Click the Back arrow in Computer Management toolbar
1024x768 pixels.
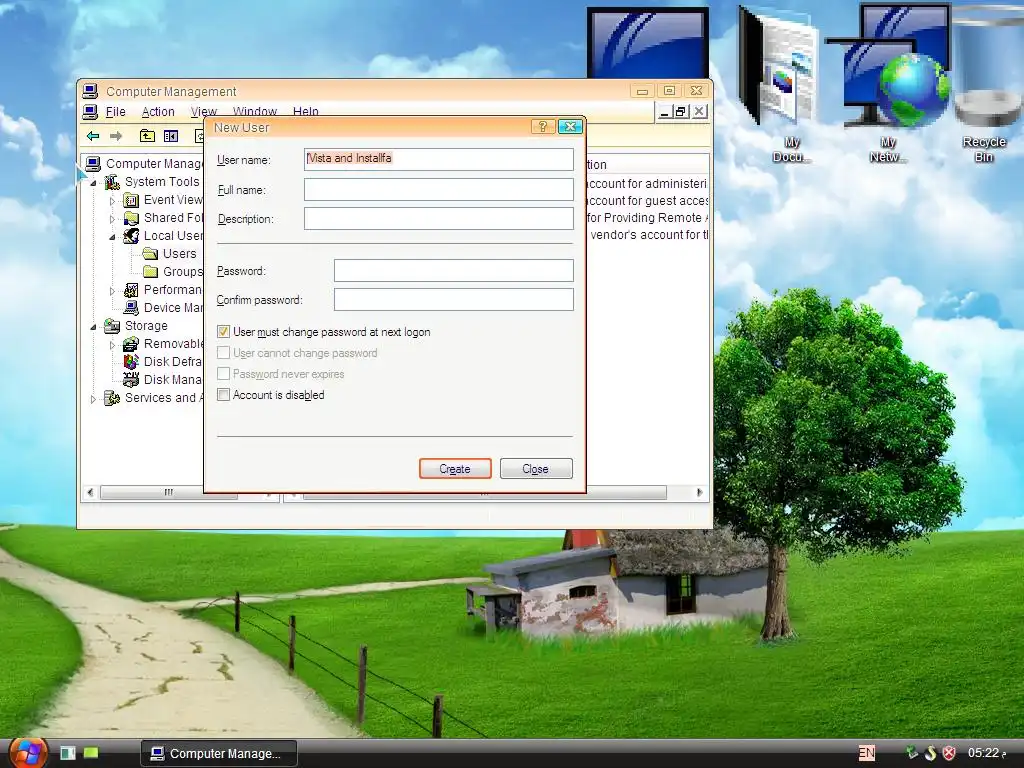(93, 136)
